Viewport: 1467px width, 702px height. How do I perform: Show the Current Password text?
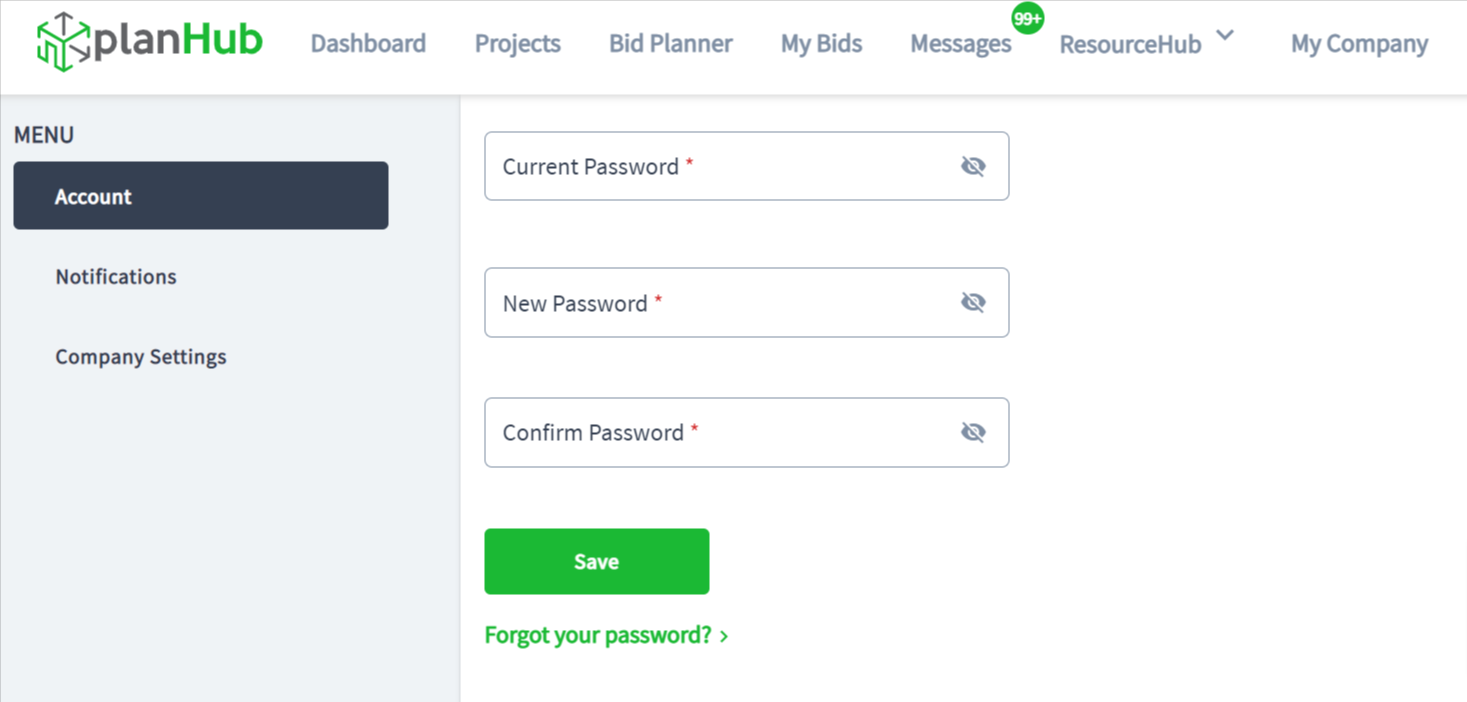(973, 166)
